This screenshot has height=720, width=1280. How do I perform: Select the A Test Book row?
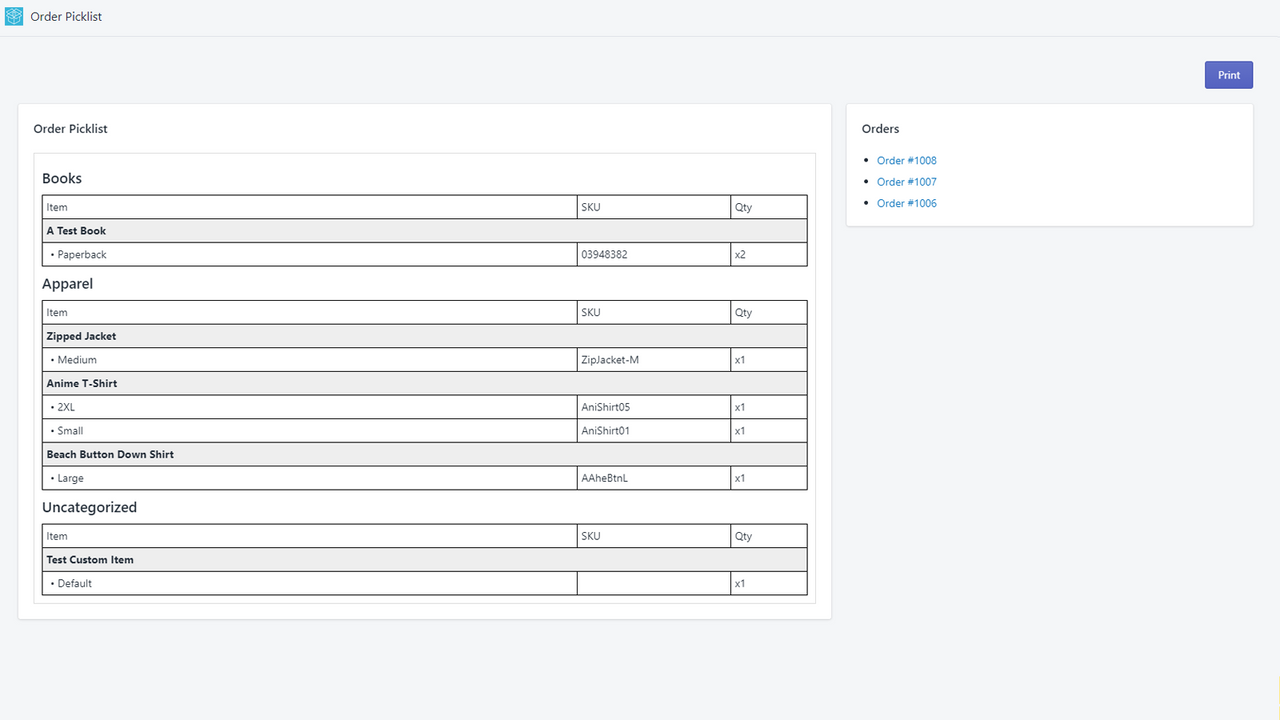(x=424, y=231)
